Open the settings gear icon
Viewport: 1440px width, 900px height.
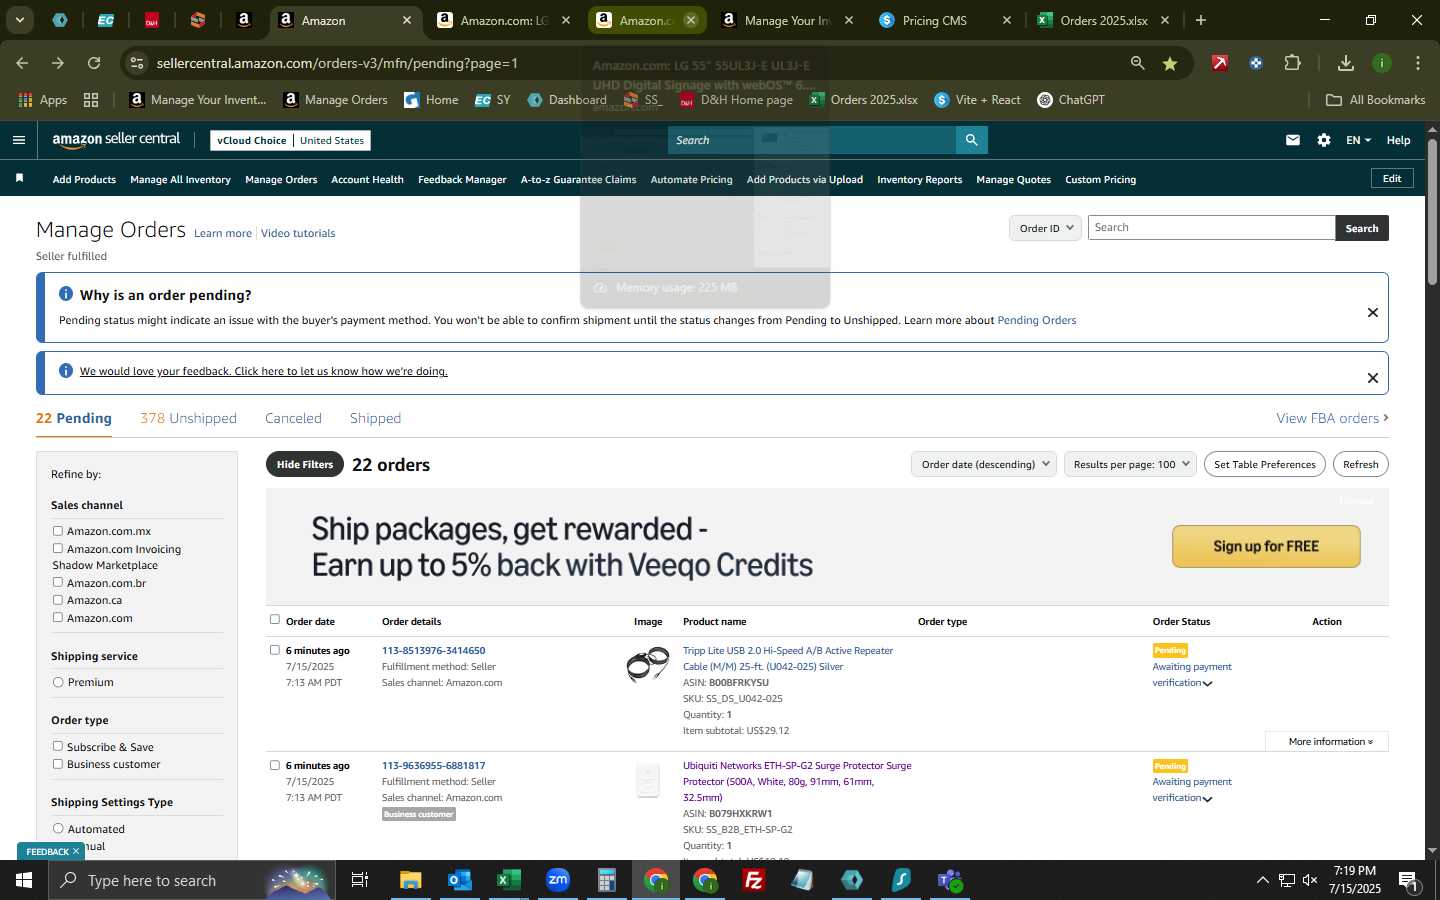pyautogui.click(x=1324, y=140)
